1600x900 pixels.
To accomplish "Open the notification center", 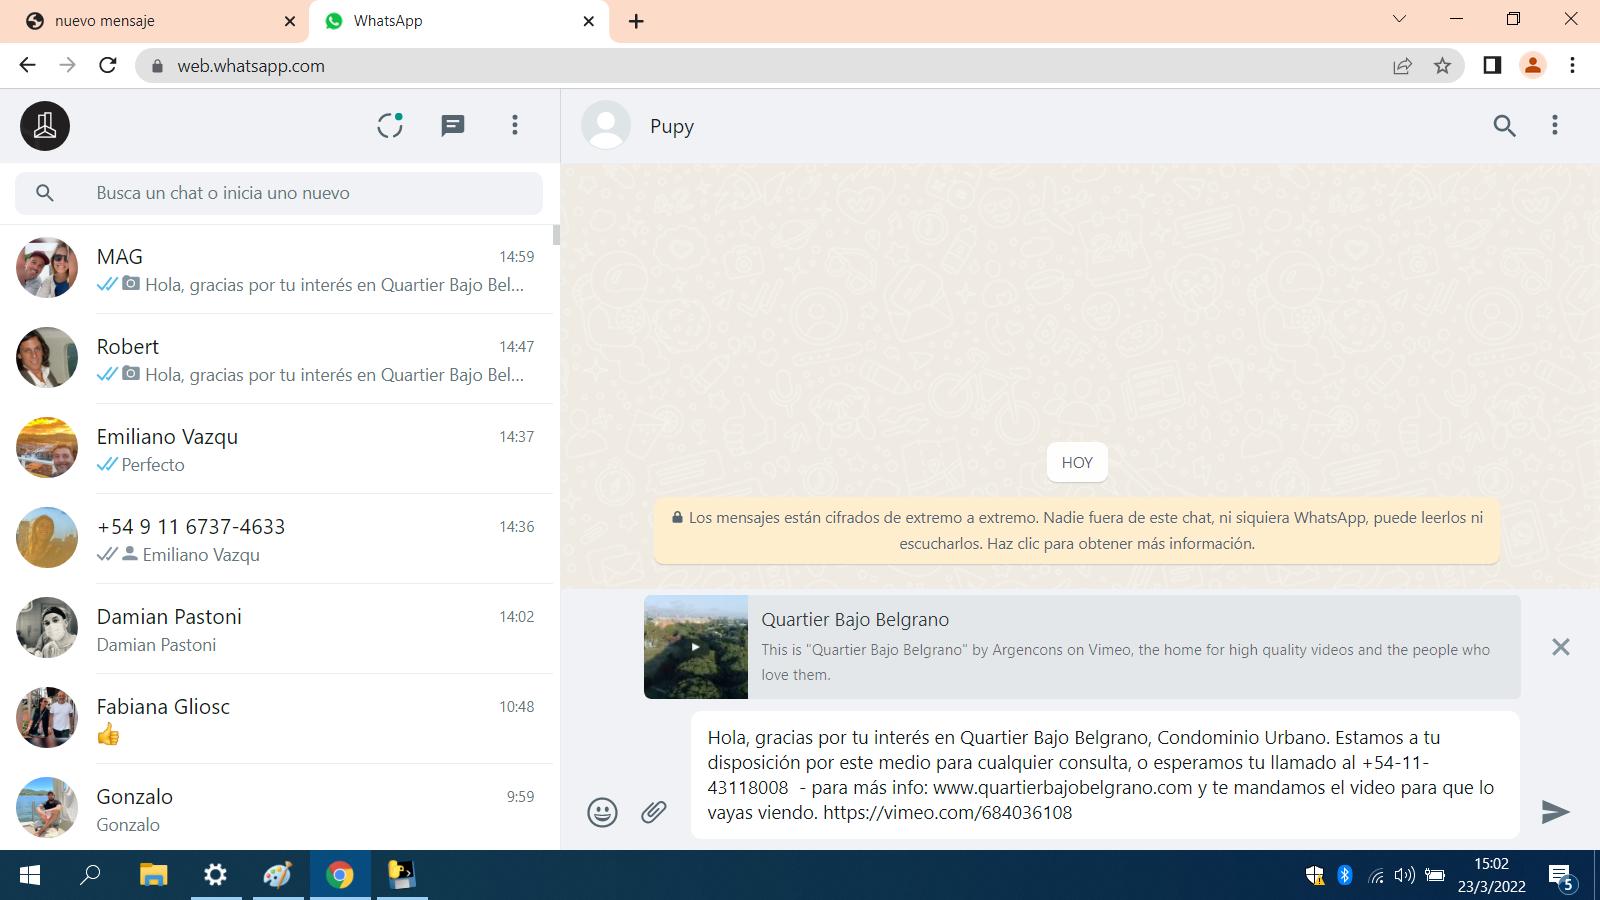I will pyautogui.click(x=1562, y=877).
